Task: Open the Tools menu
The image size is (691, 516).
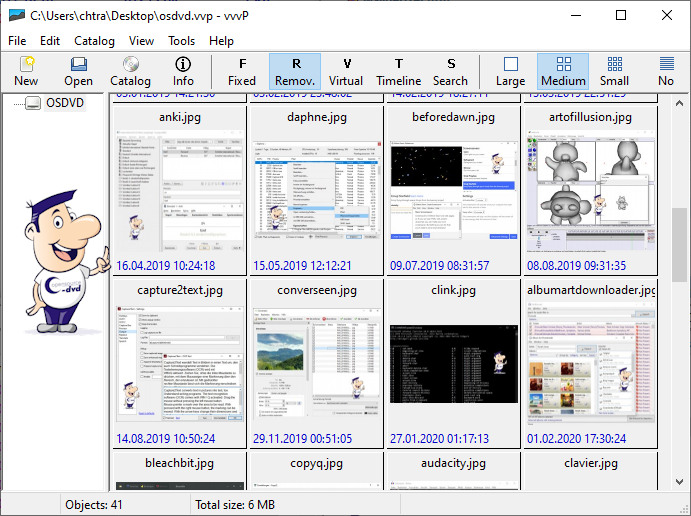Action: [x=182, y=41]
